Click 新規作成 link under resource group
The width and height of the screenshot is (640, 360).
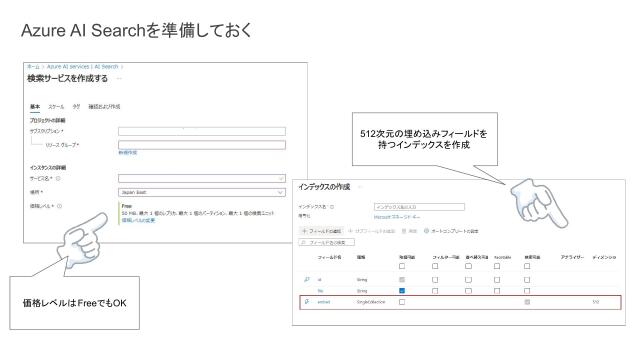point(128,153)
